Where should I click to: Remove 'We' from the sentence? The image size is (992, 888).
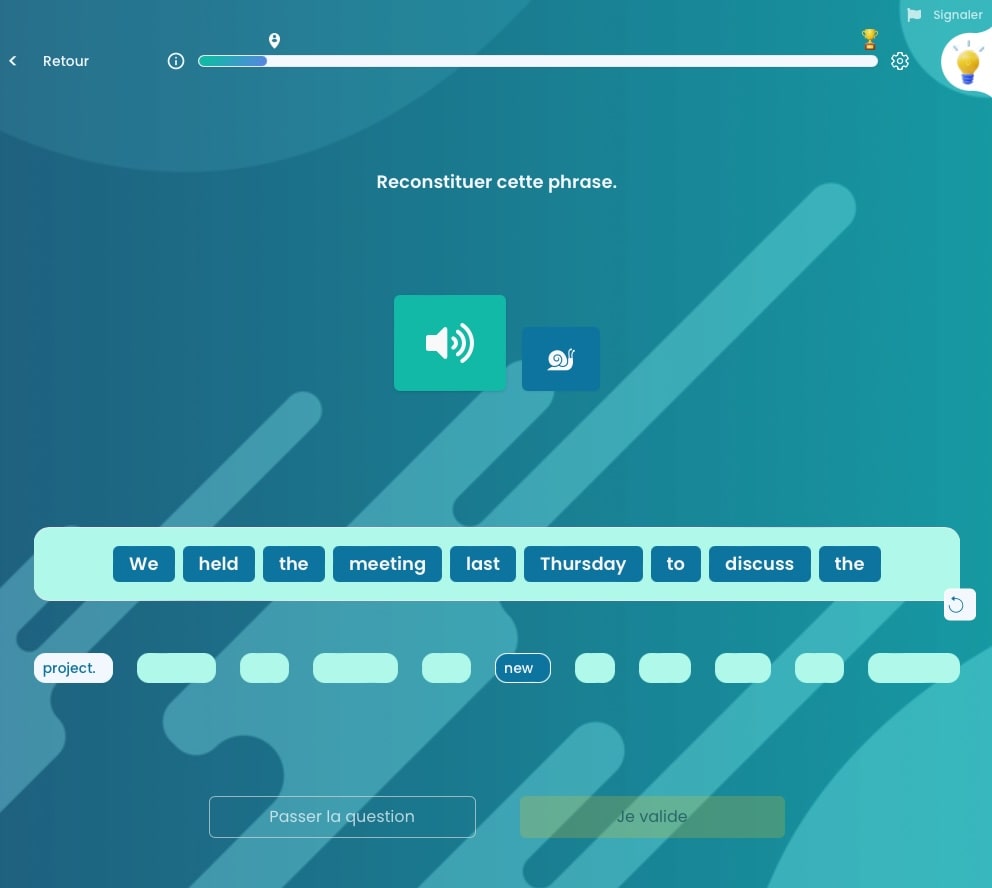click(144, 564)
